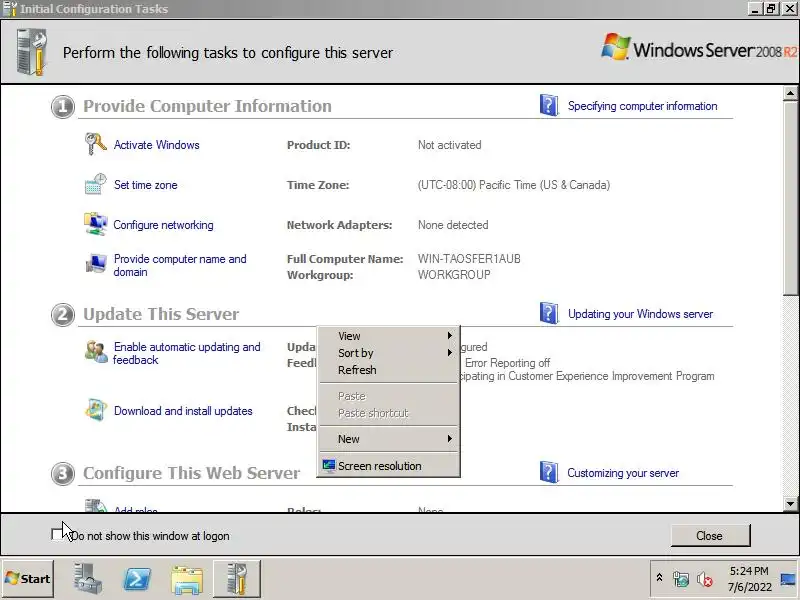Expand the New submenu
This screenshot has width=800, height=600.
389,439
